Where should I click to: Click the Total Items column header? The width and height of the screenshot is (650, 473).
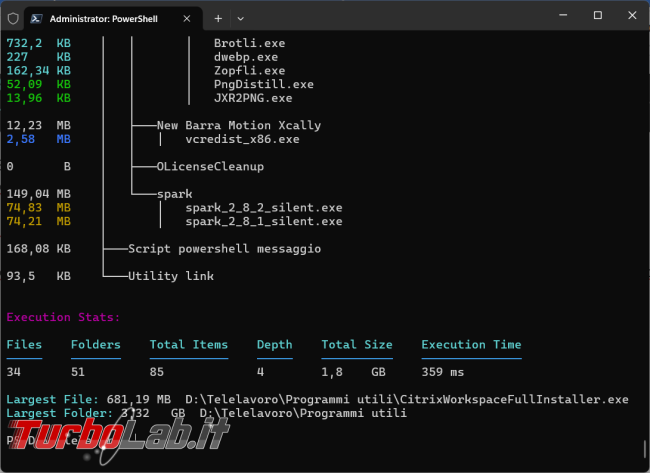click(189, 344)
